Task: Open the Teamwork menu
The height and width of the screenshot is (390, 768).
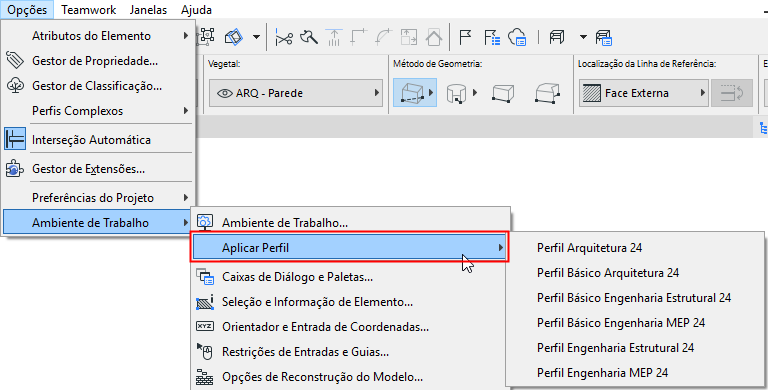Action: [x=89, y=10]
